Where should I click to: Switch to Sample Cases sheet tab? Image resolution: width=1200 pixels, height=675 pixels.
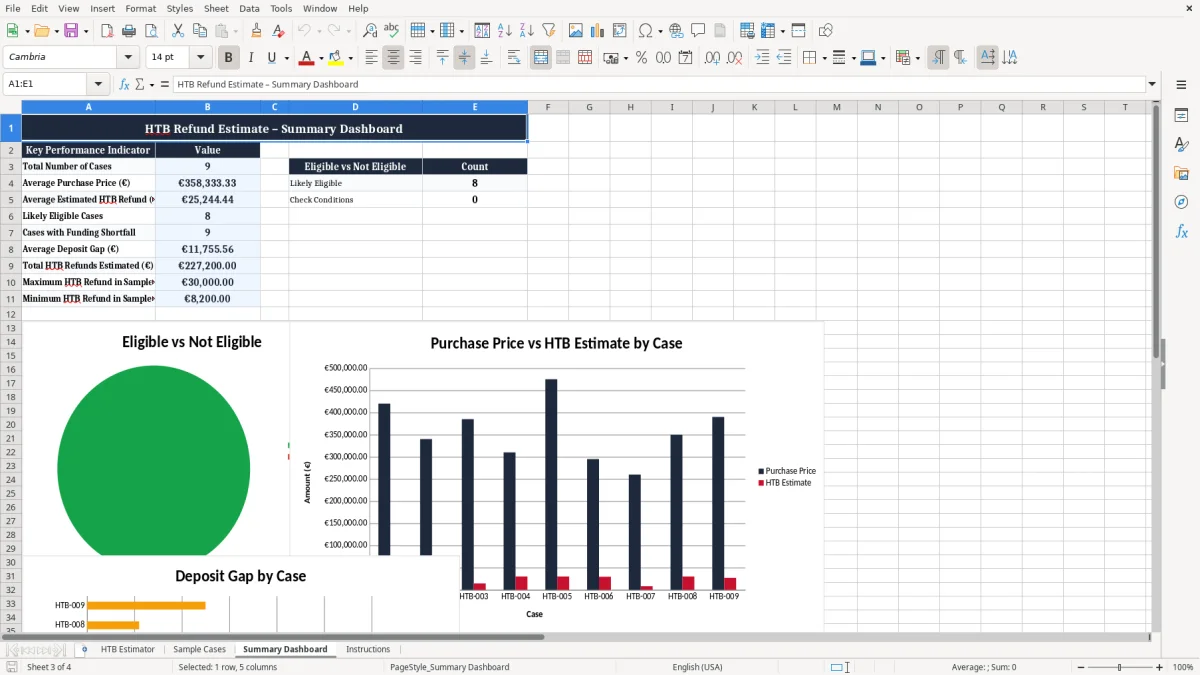[199, 649]
